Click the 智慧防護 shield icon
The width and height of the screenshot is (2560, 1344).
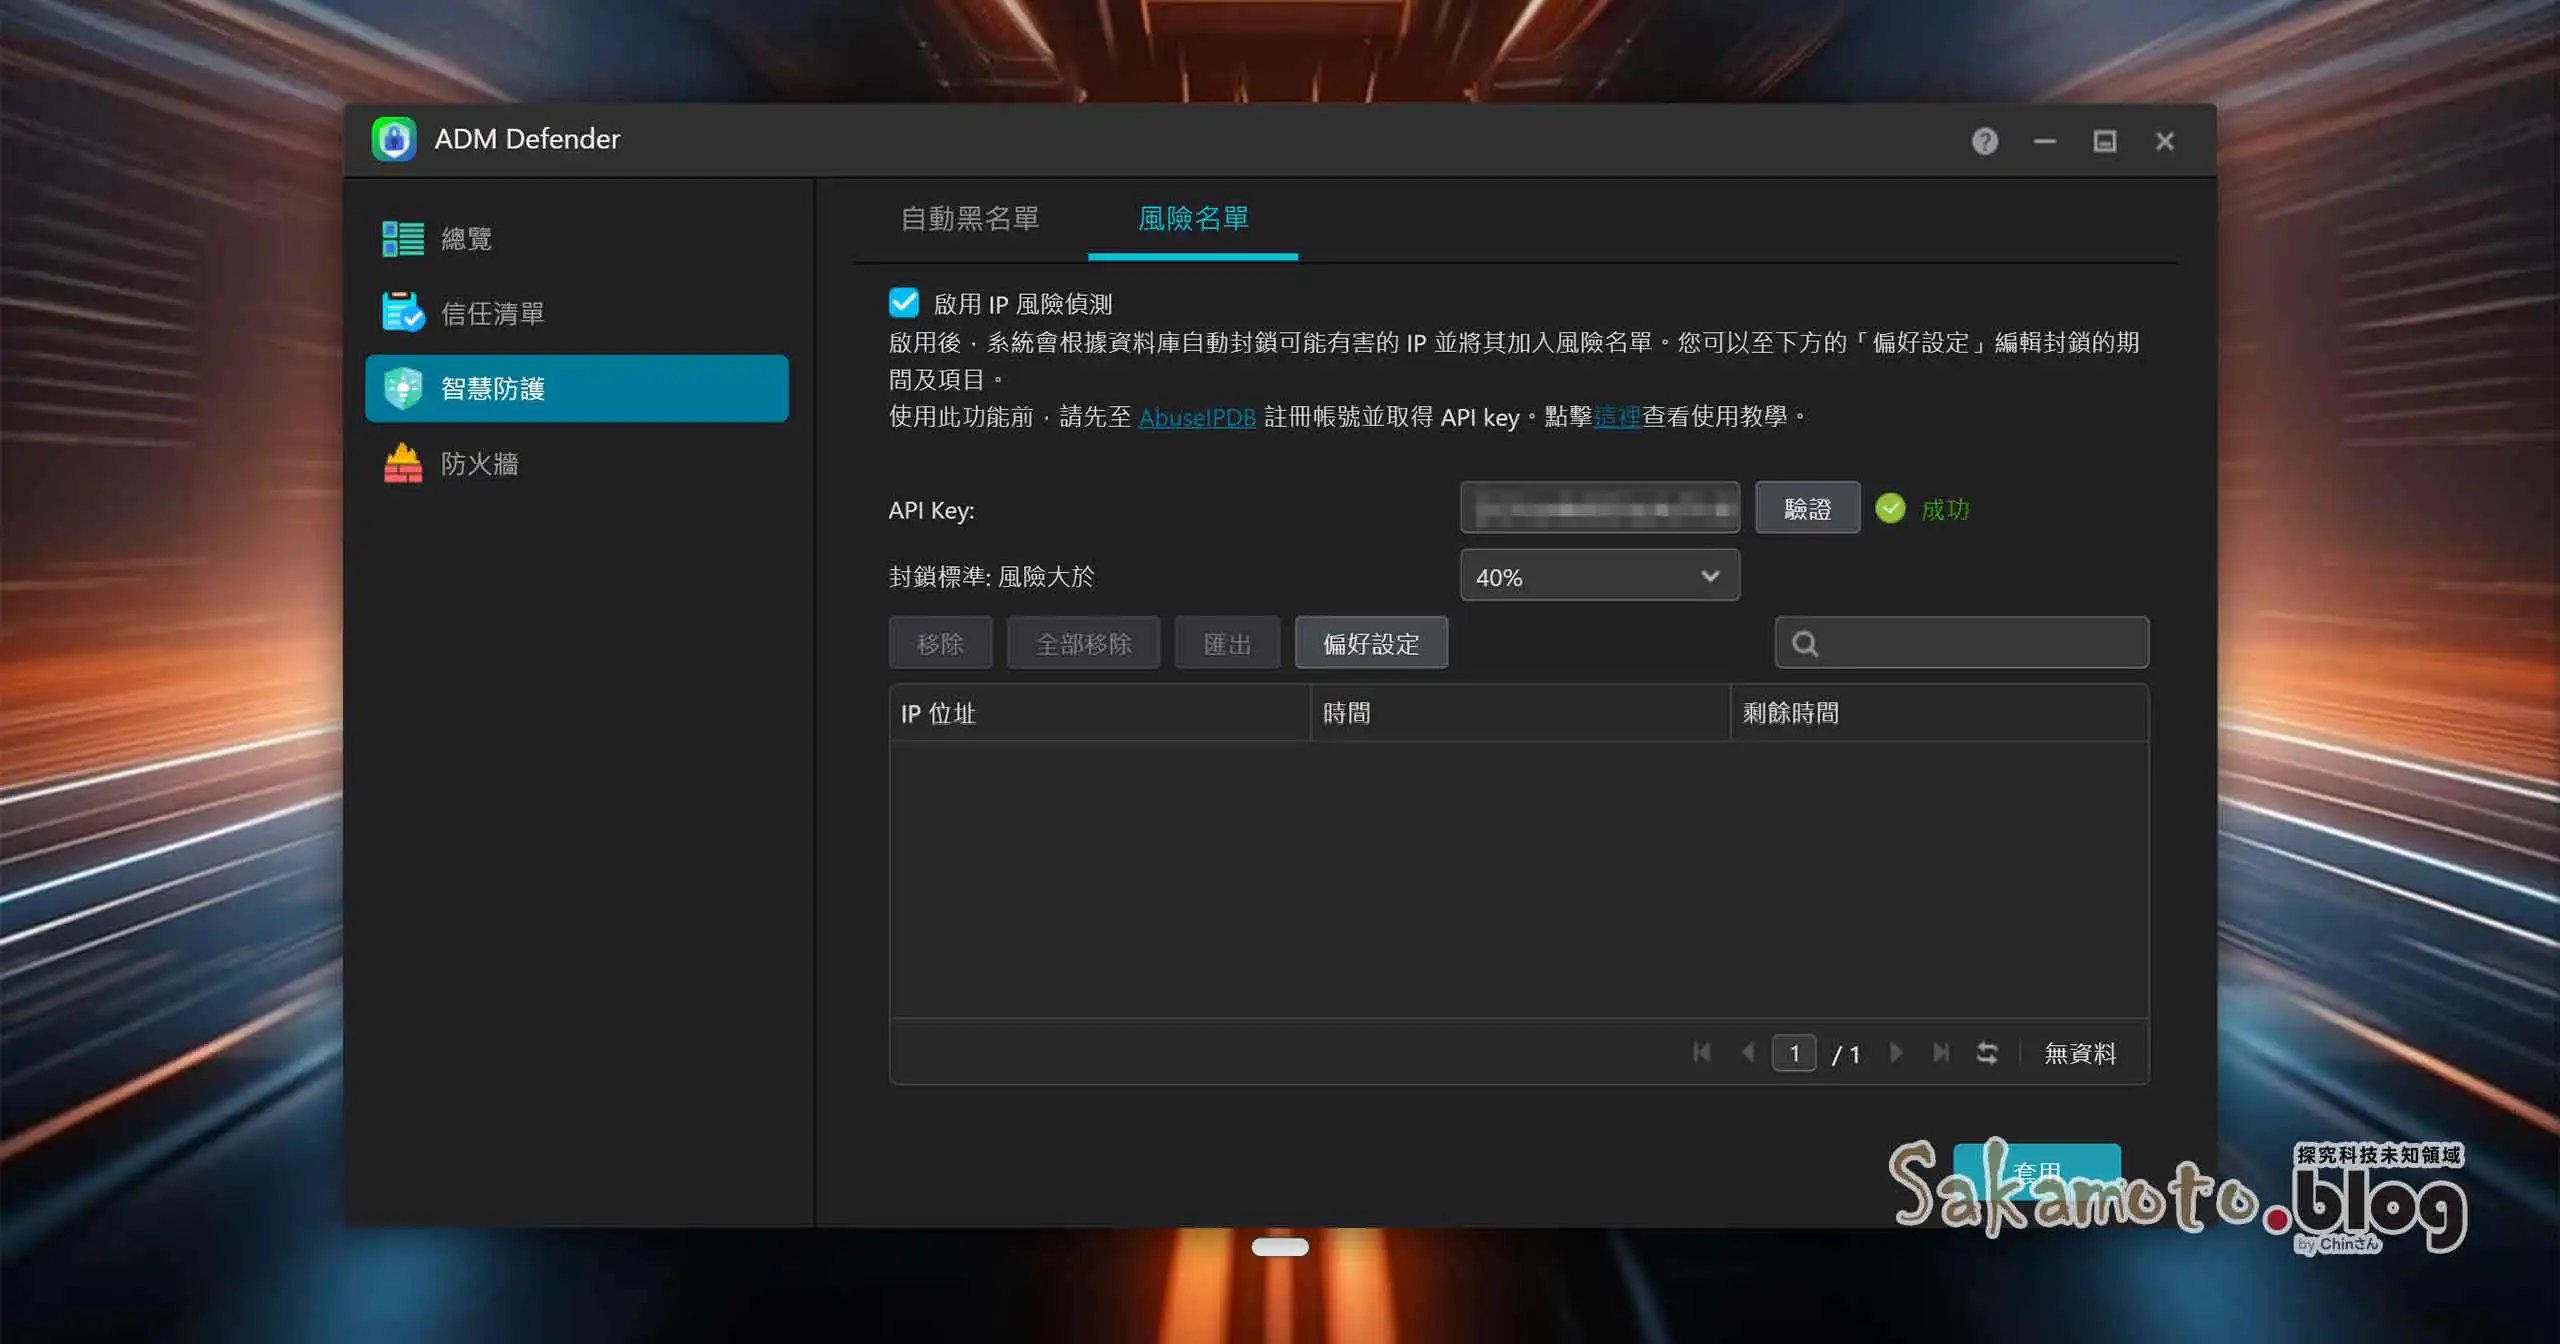coord(403,388)
